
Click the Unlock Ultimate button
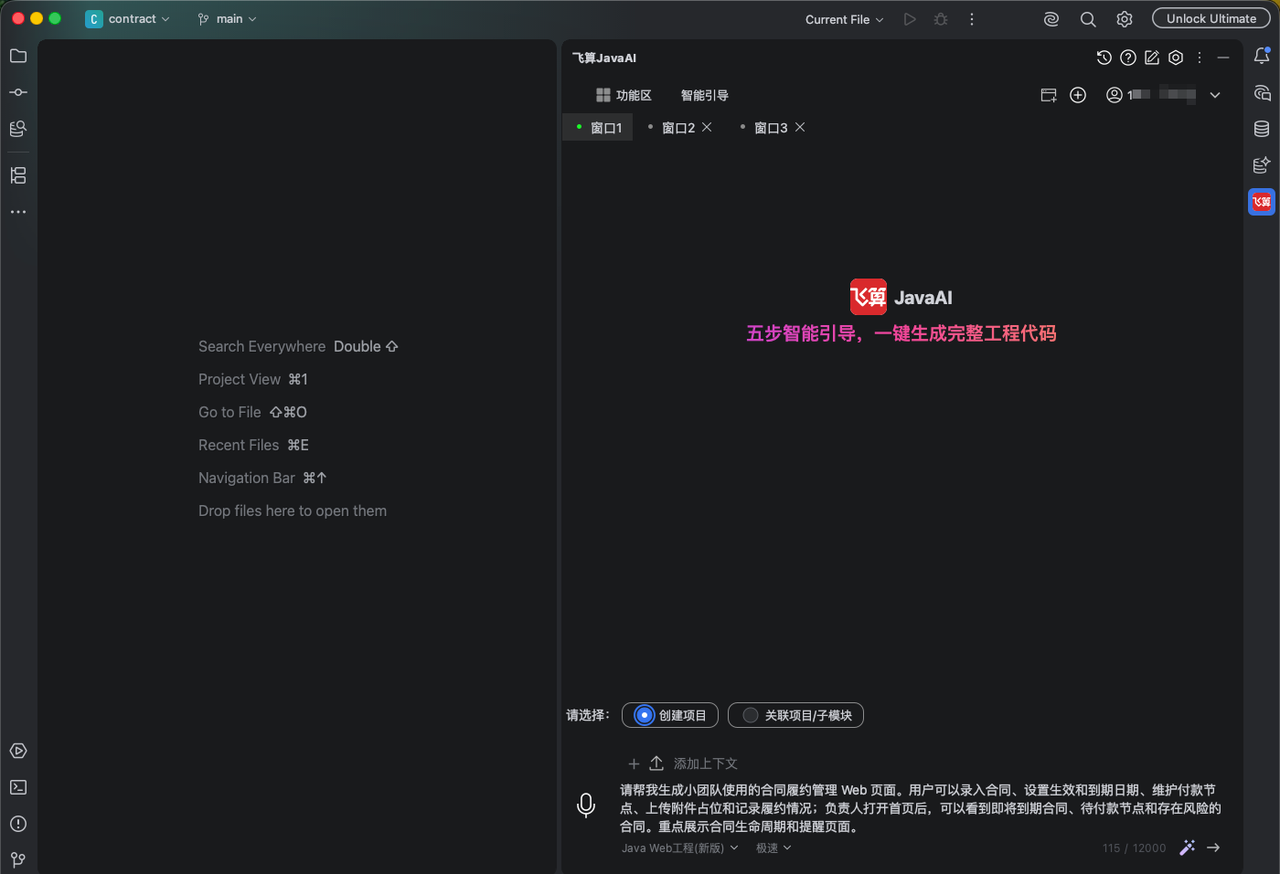click(1211, 18)
